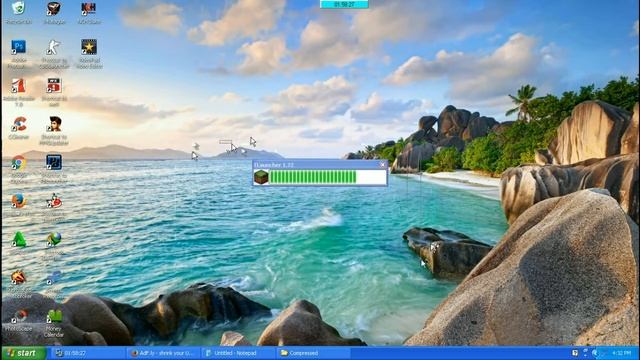
Task: Open the orange fiery game shortcut
Action: [18, 278]
